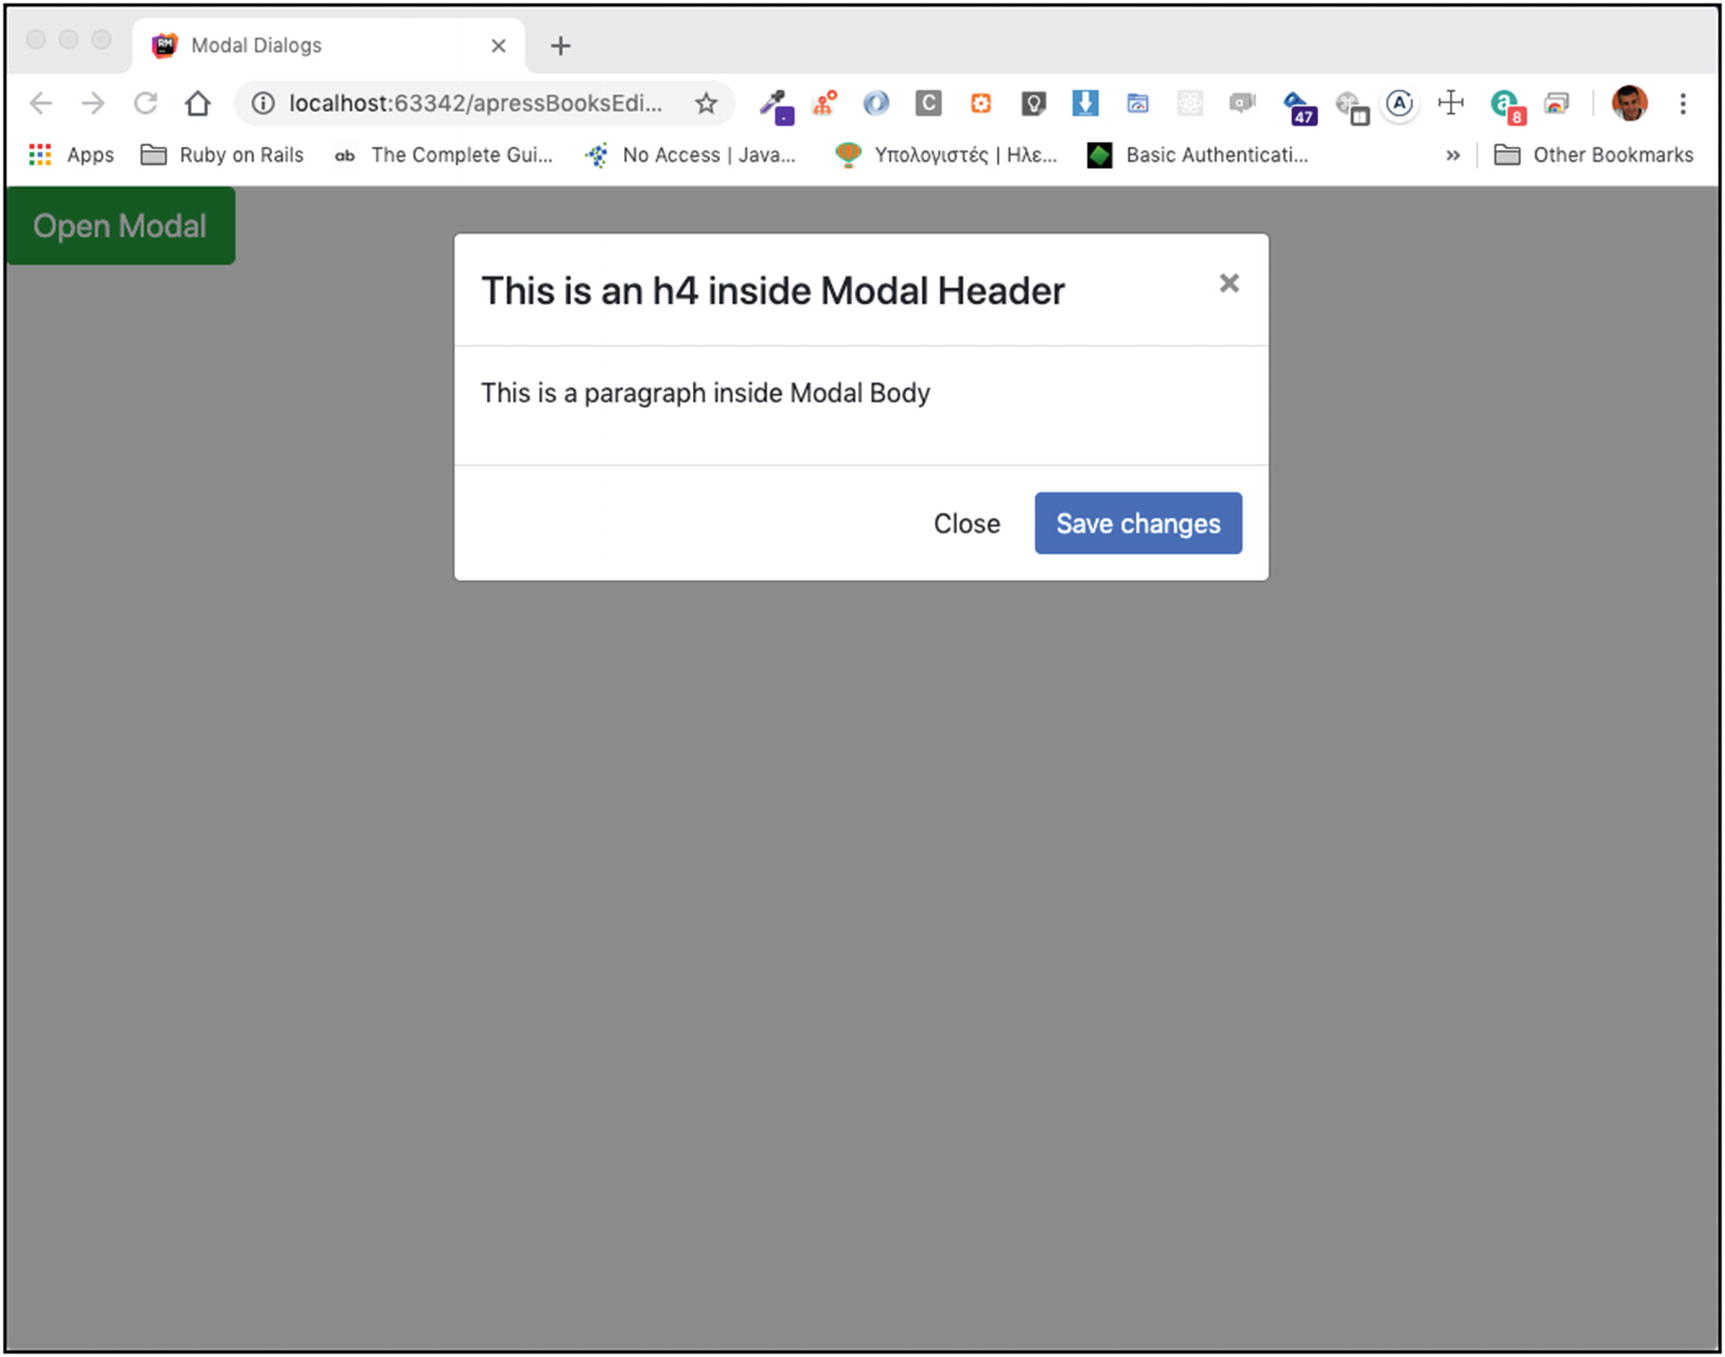The width and height of the screenshot is (1725, 1357).
Task: Open the Chrome three-dot menu
Action: (1683, 103)
